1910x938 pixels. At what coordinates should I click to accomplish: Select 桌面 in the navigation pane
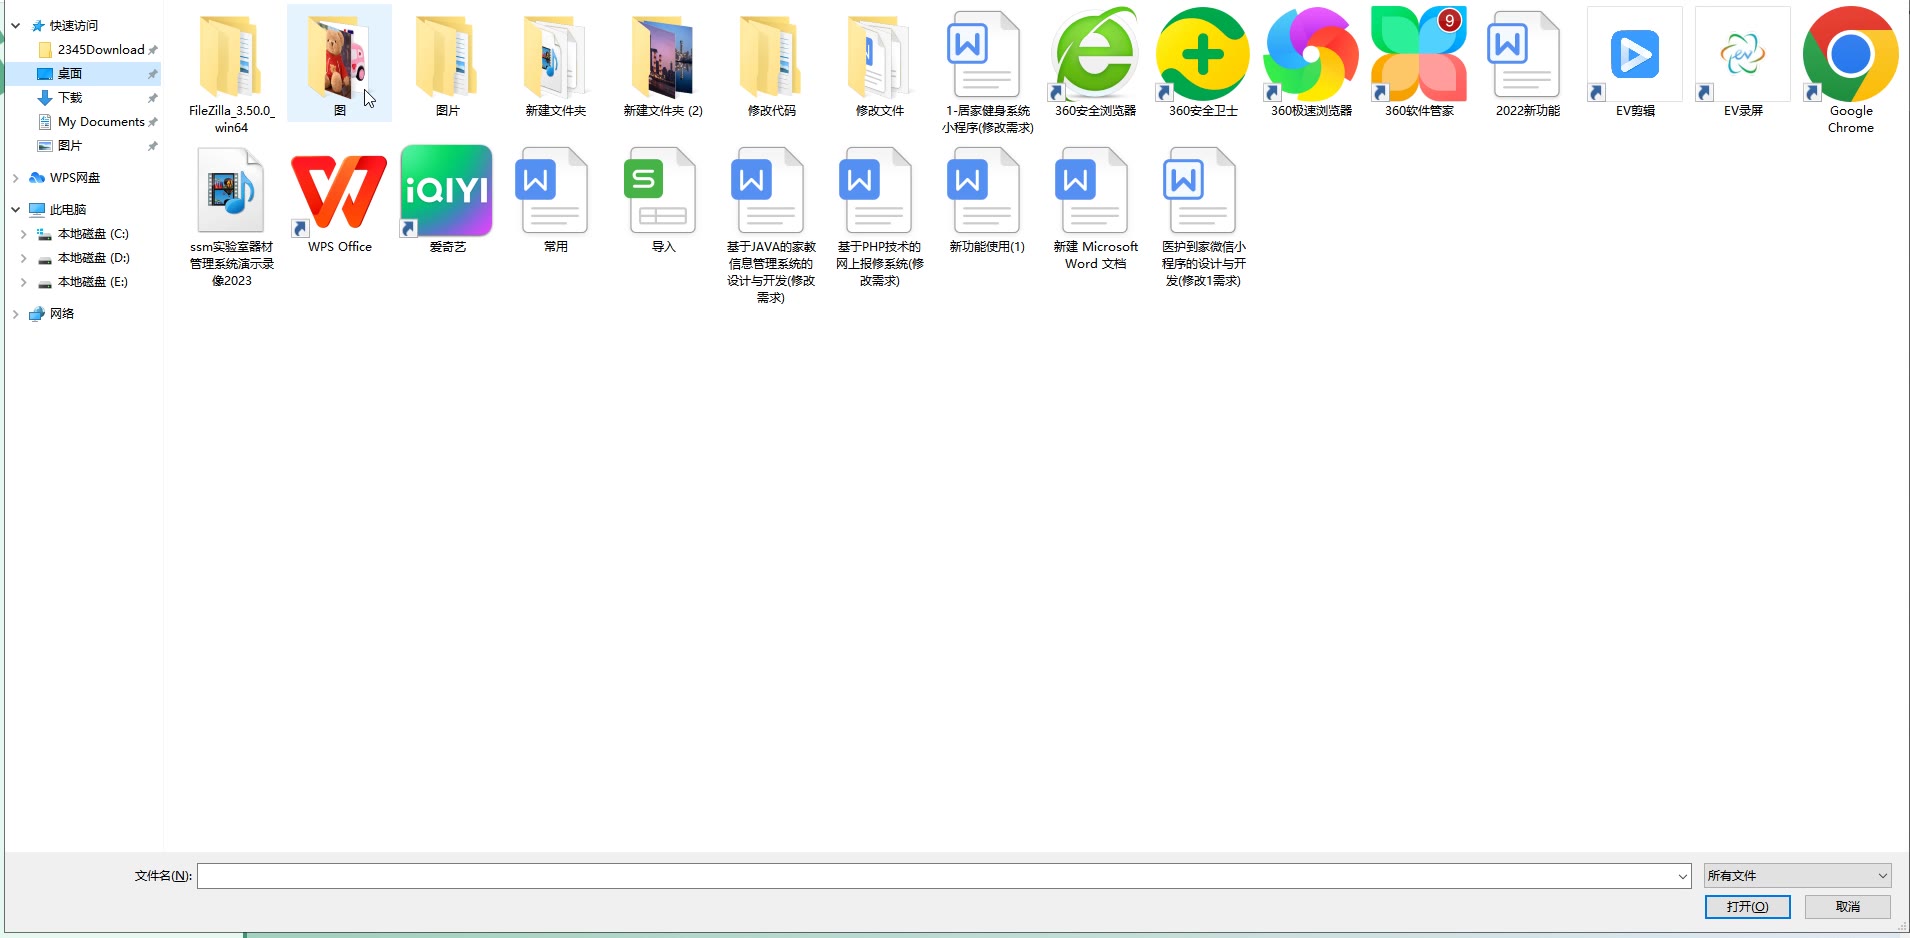(x=70, y=74)
